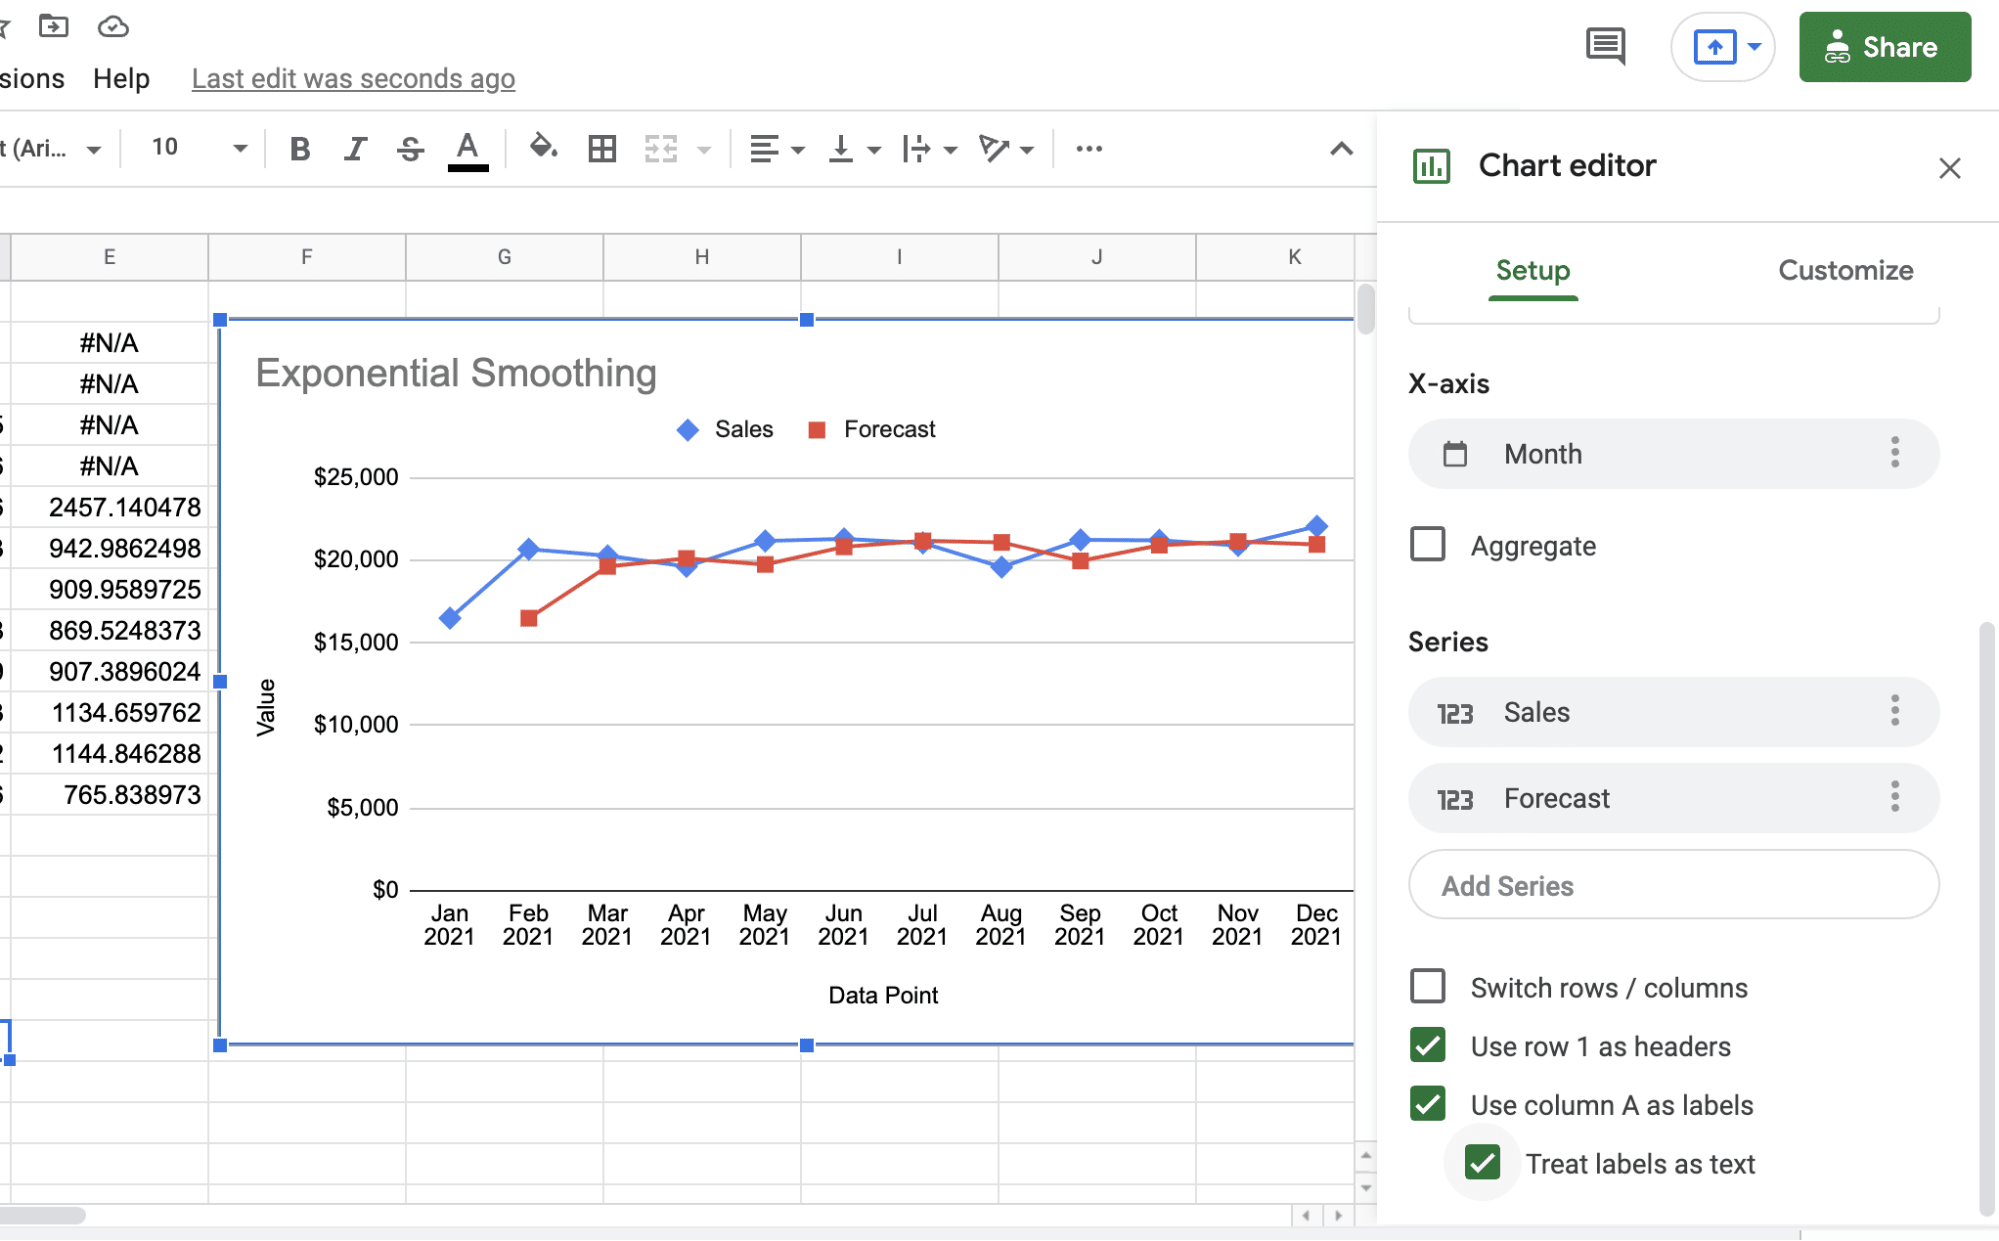Apply italic formatting

click(354, 149)
